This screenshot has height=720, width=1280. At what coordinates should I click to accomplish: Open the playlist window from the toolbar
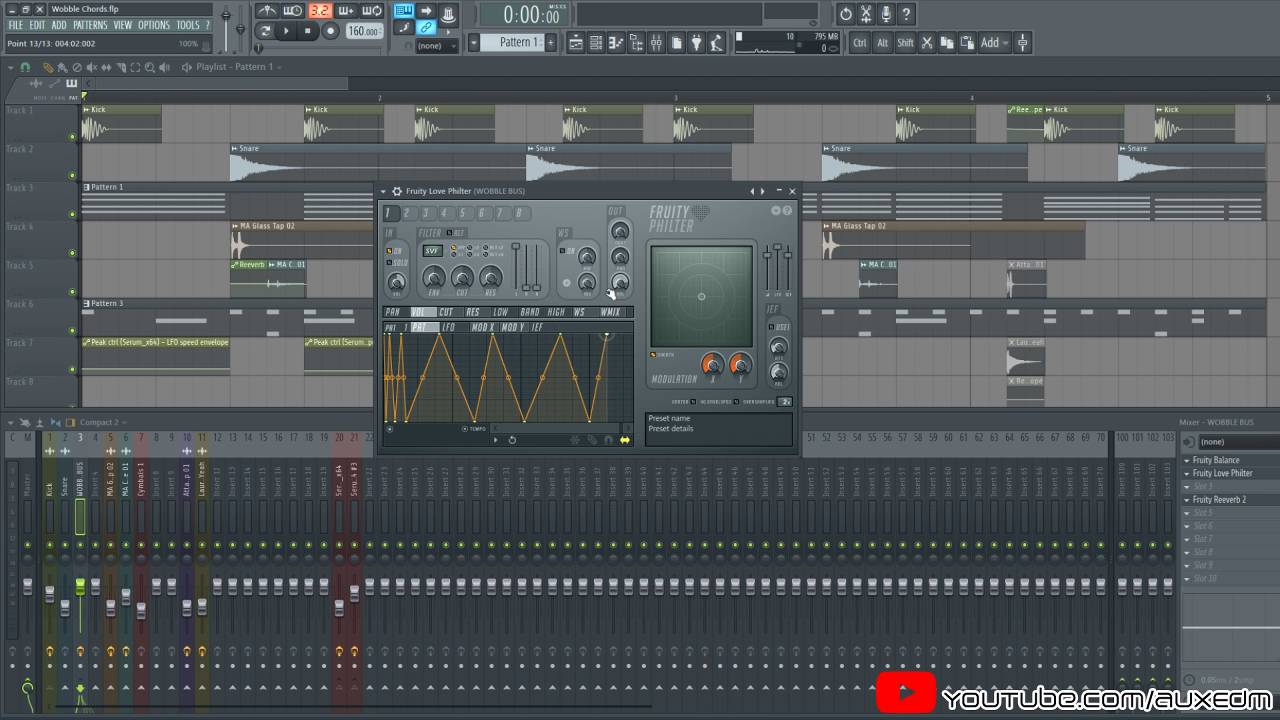tap(576, 42)
